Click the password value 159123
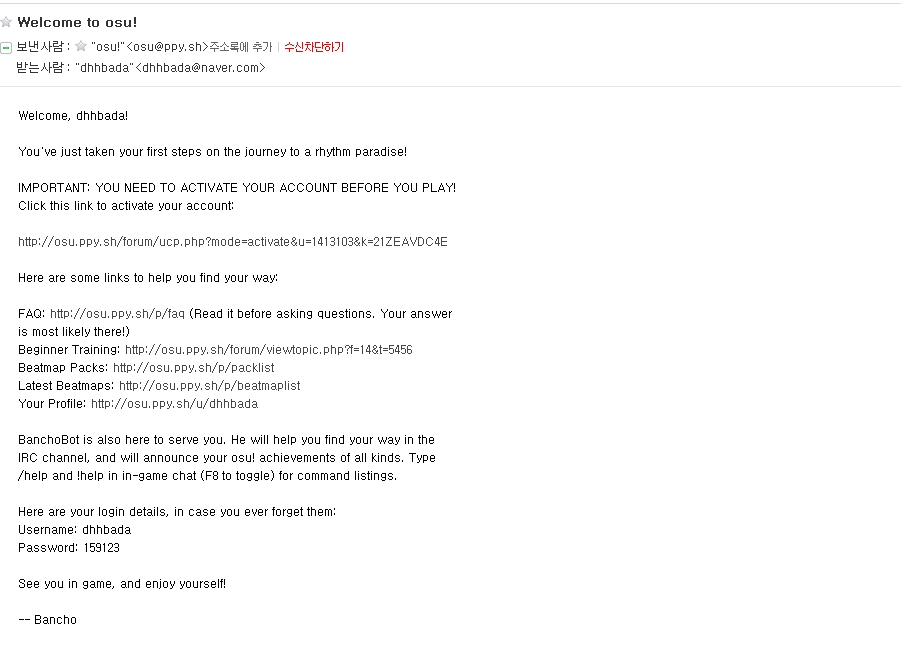Viewport: 901px width, 670px height. coord(101,548)
